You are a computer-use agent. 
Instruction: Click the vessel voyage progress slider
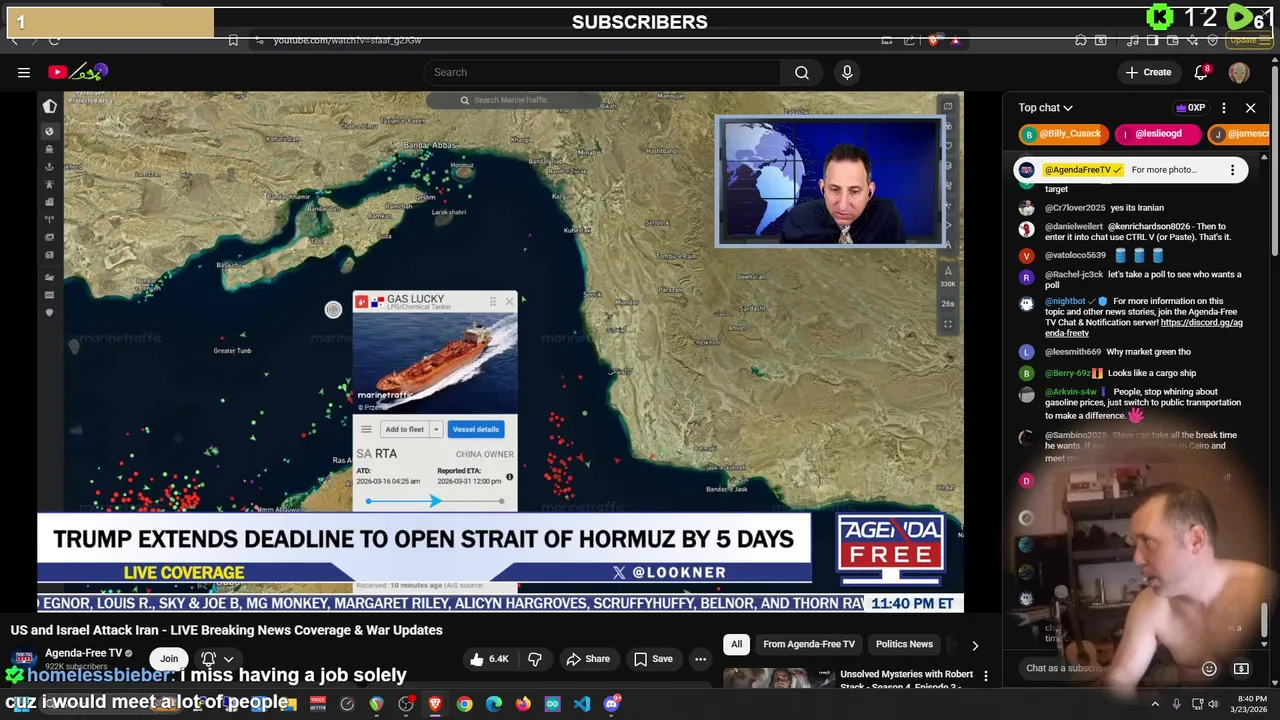(435, 501)
